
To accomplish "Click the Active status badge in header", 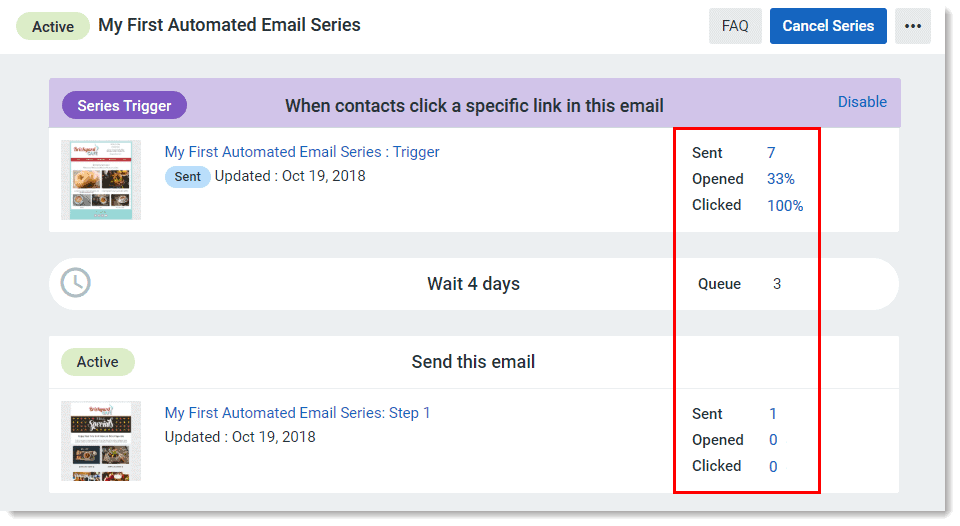I will (53, 26).
